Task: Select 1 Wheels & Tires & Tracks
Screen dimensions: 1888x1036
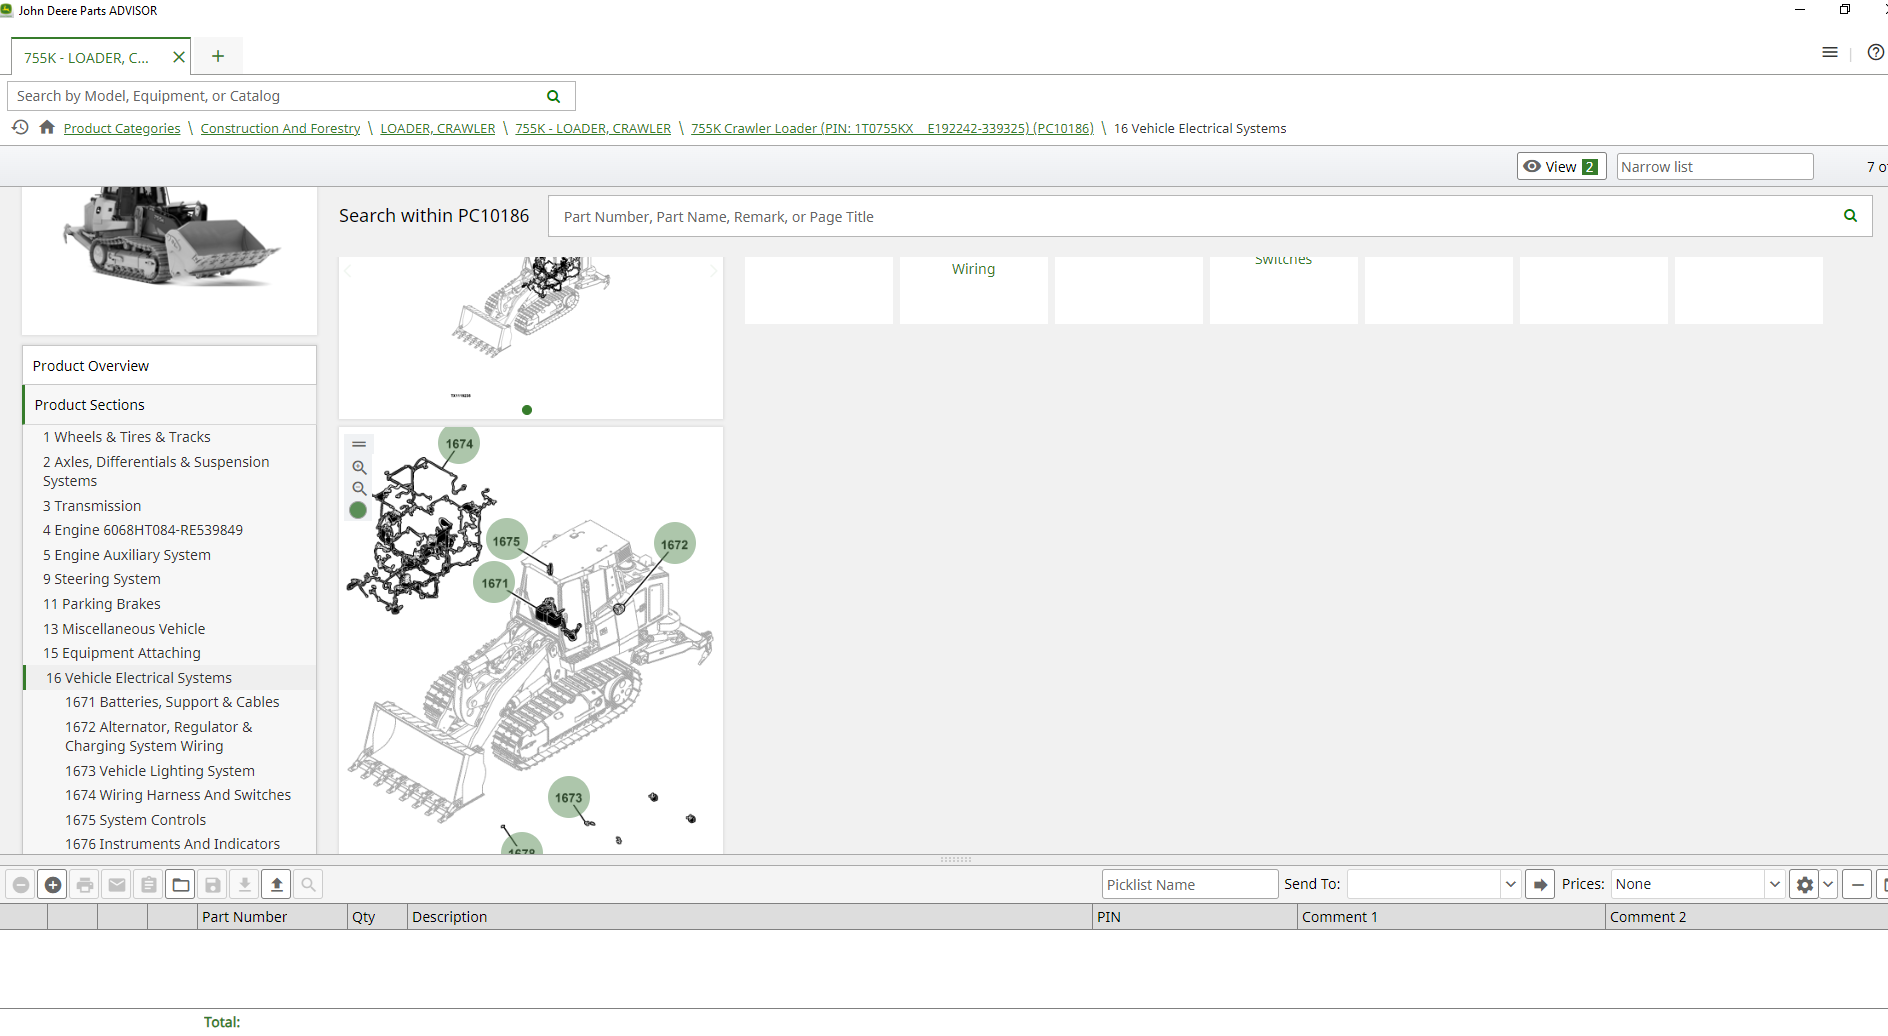Action: tap(127, 437)
